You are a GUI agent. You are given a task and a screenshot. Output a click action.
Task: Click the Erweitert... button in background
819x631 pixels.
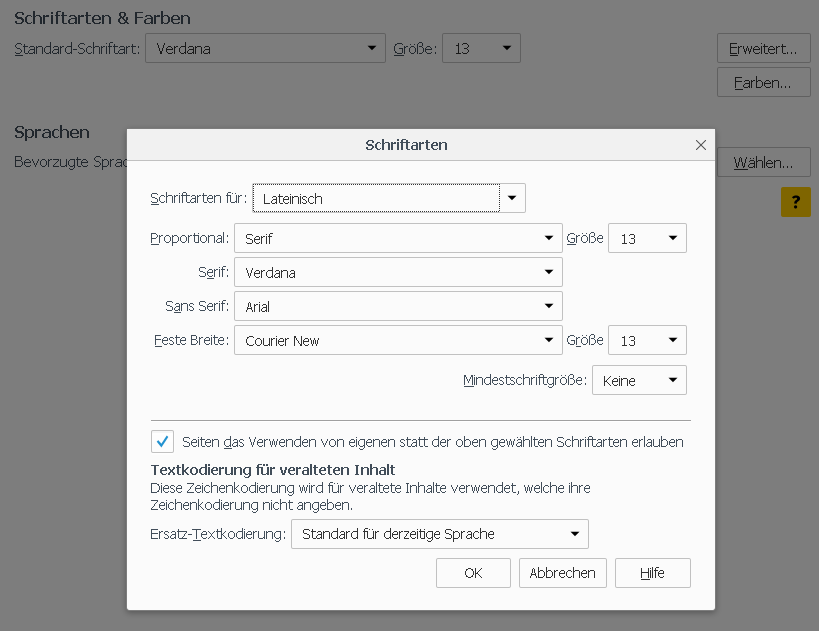pos(763,48)
